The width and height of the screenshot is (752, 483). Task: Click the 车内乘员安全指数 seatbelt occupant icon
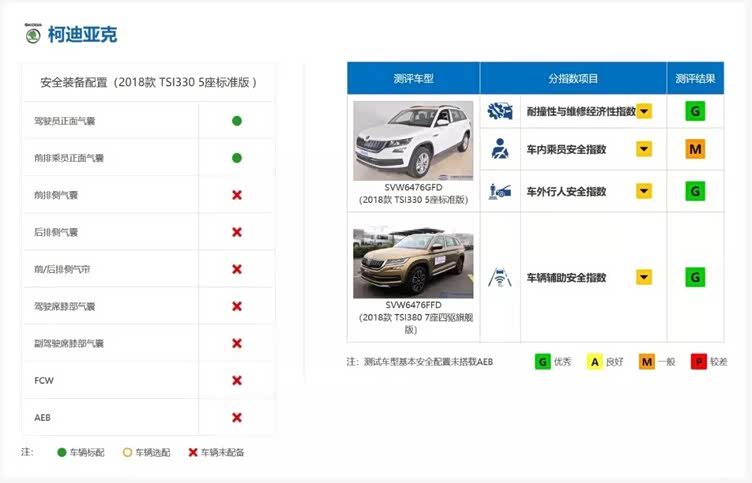pos(500,149)
